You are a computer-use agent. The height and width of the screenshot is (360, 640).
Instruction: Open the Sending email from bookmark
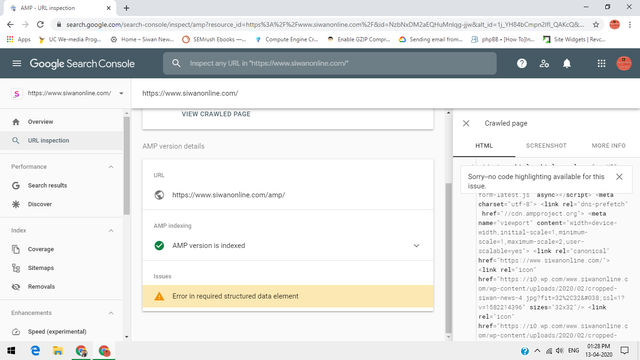(431, 40)
